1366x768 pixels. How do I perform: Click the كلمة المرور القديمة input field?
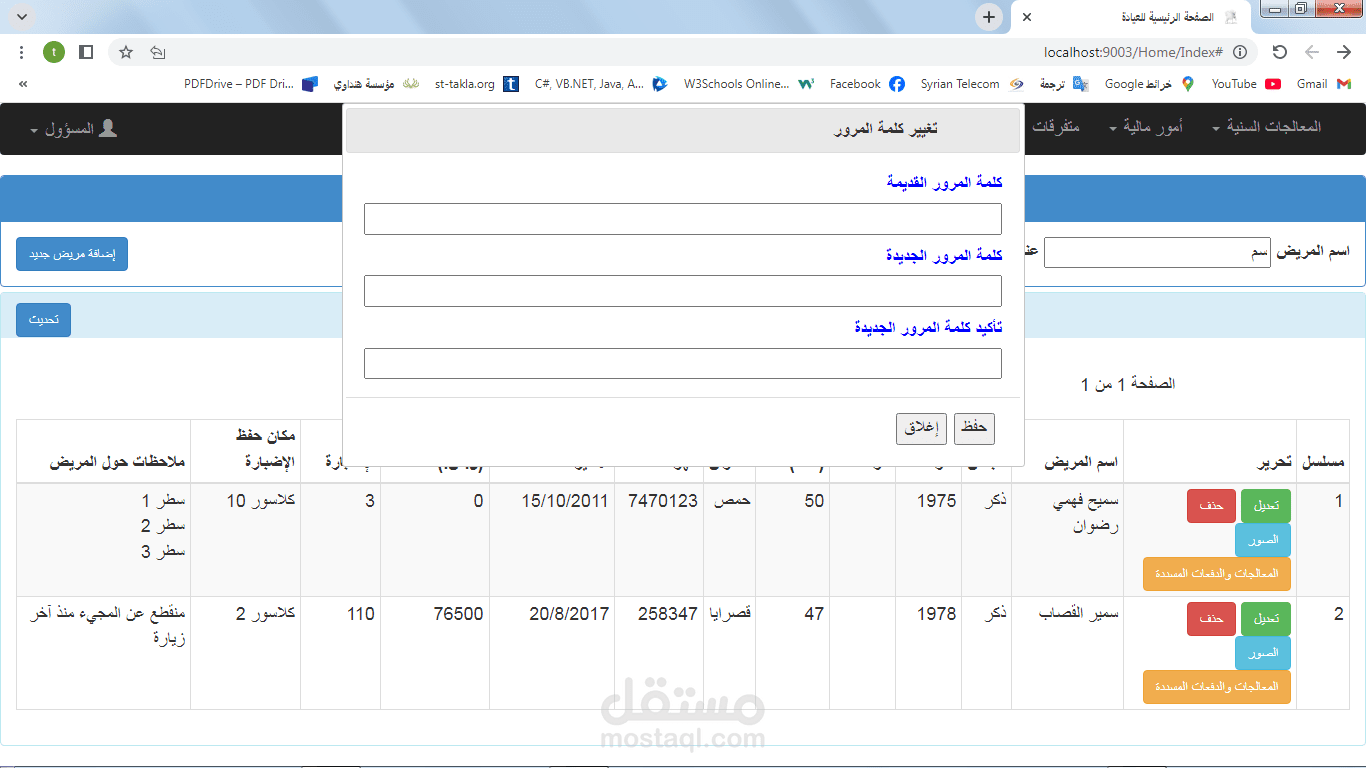(x=683, y=219)
